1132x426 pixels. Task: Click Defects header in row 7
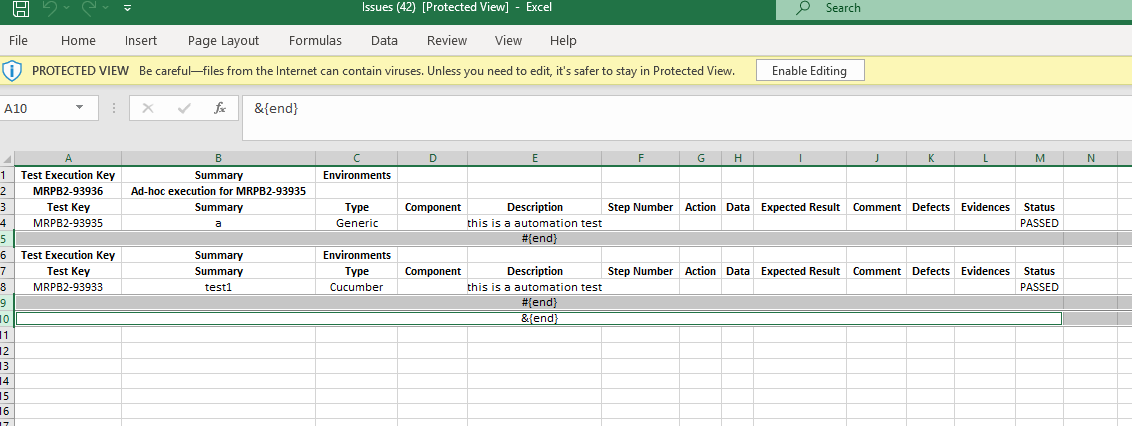(931, 271)
